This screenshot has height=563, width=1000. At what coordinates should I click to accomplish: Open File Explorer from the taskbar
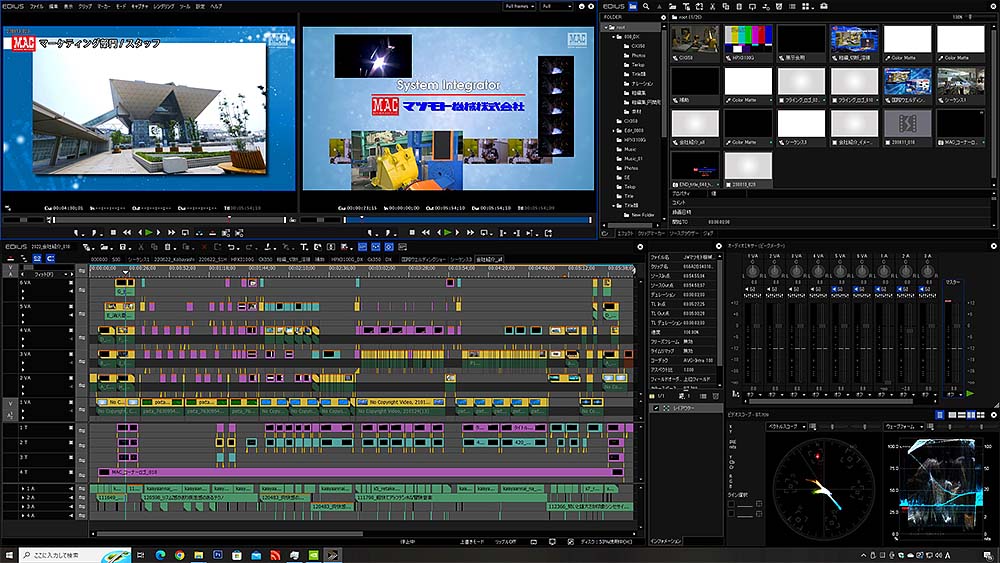coord(198,555)
